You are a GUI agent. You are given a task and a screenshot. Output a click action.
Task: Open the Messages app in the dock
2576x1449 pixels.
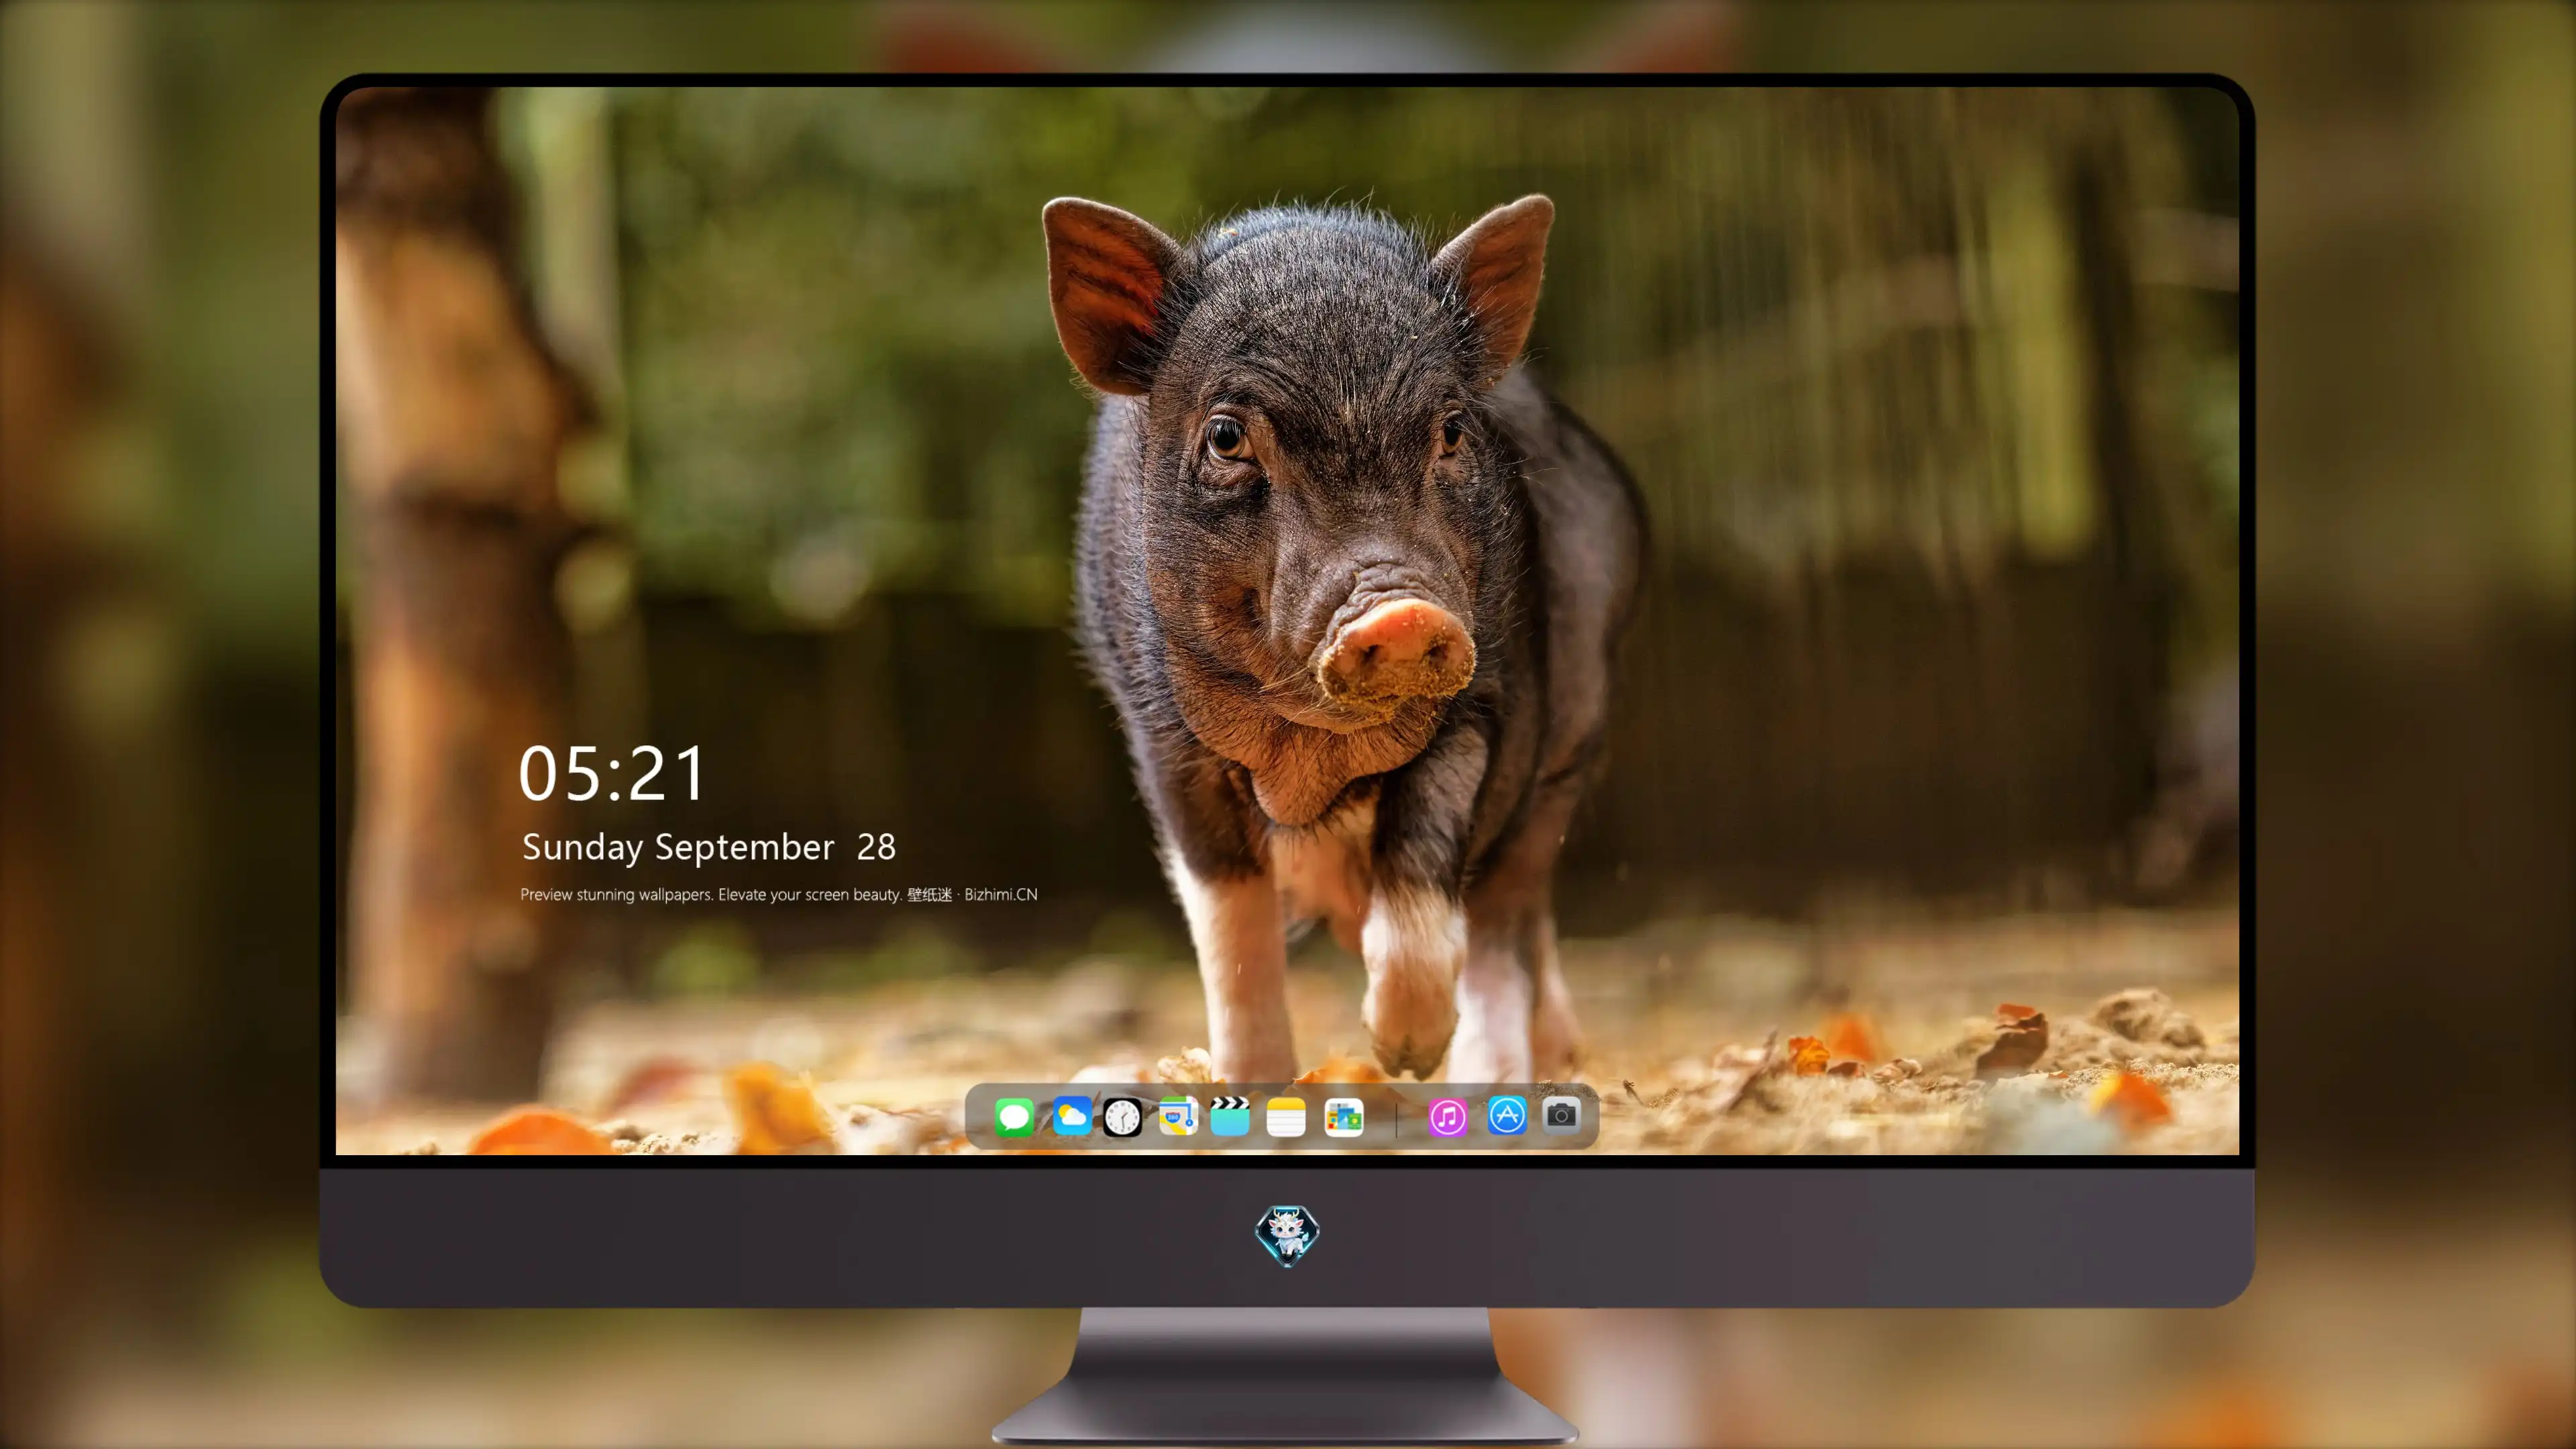pyautogui.click(x=1014, y=1117)
